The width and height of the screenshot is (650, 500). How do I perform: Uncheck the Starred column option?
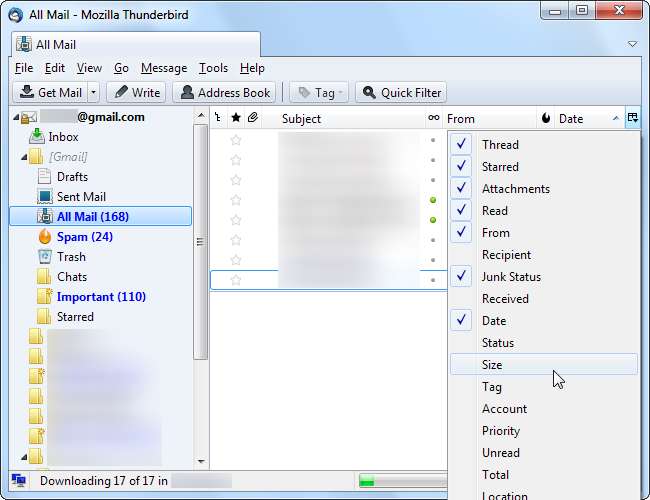point(544,166)
